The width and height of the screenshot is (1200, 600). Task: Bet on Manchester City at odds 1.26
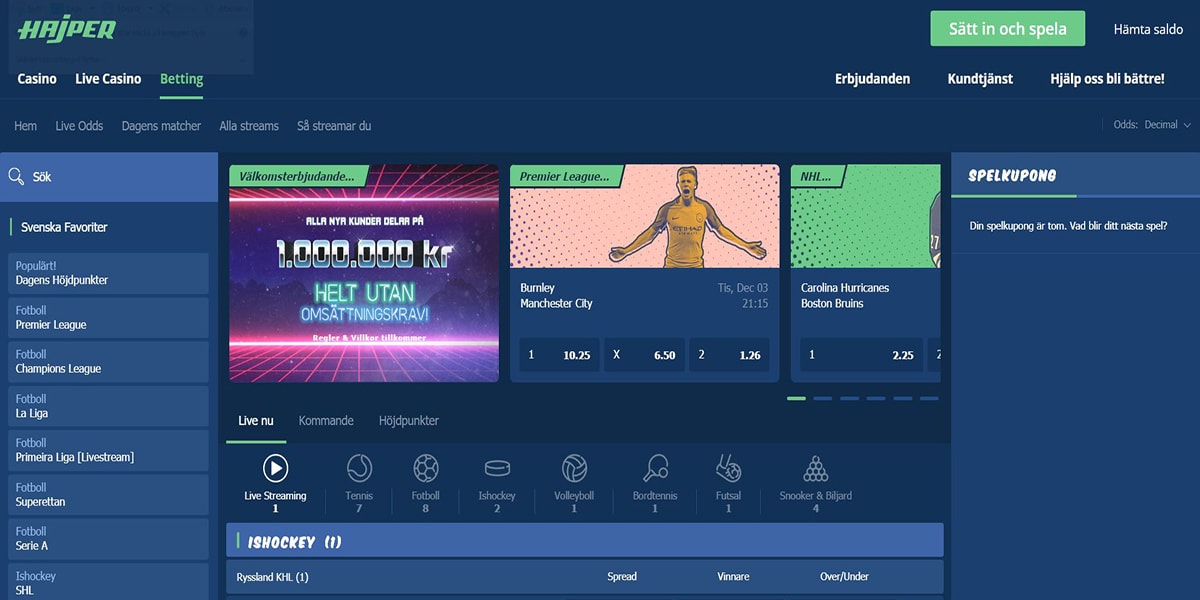tap(729, 354)
